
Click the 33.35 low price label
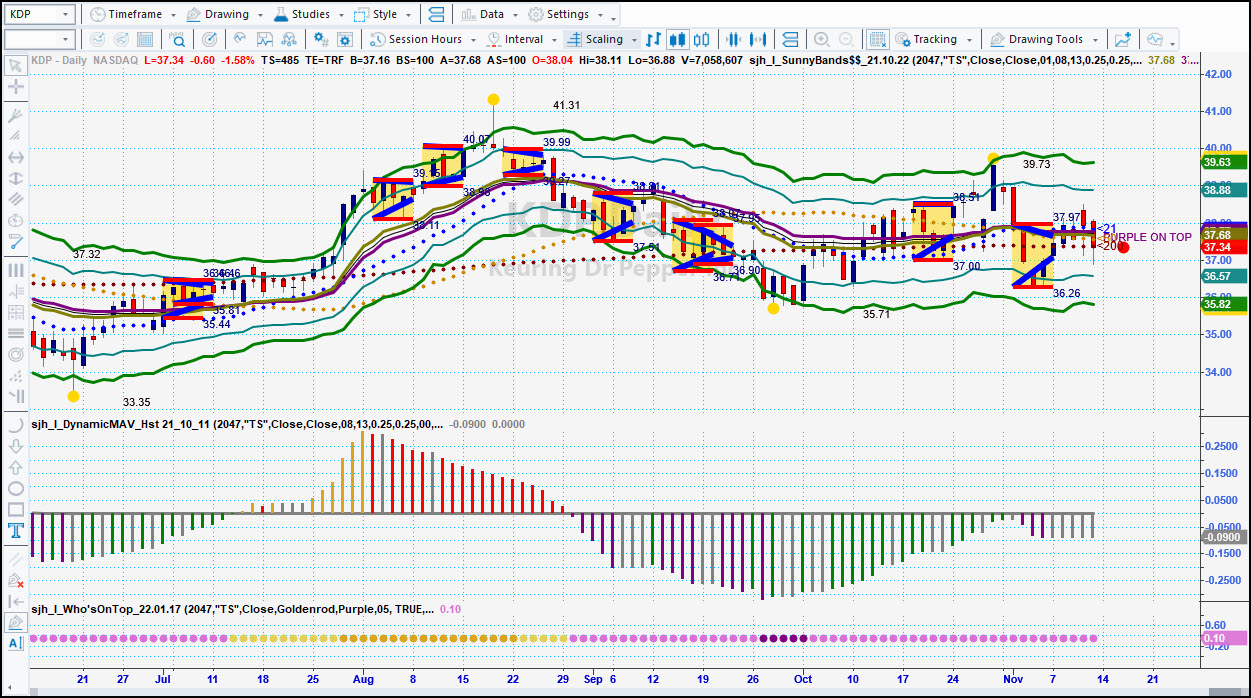pos(136,402)
